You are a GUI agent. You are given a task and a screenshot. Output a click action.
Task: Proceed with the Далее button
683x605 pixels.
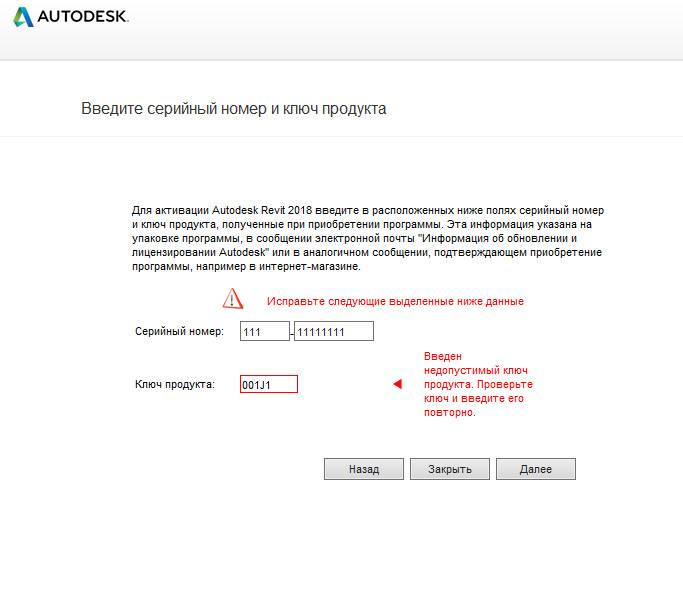[536, 469]
